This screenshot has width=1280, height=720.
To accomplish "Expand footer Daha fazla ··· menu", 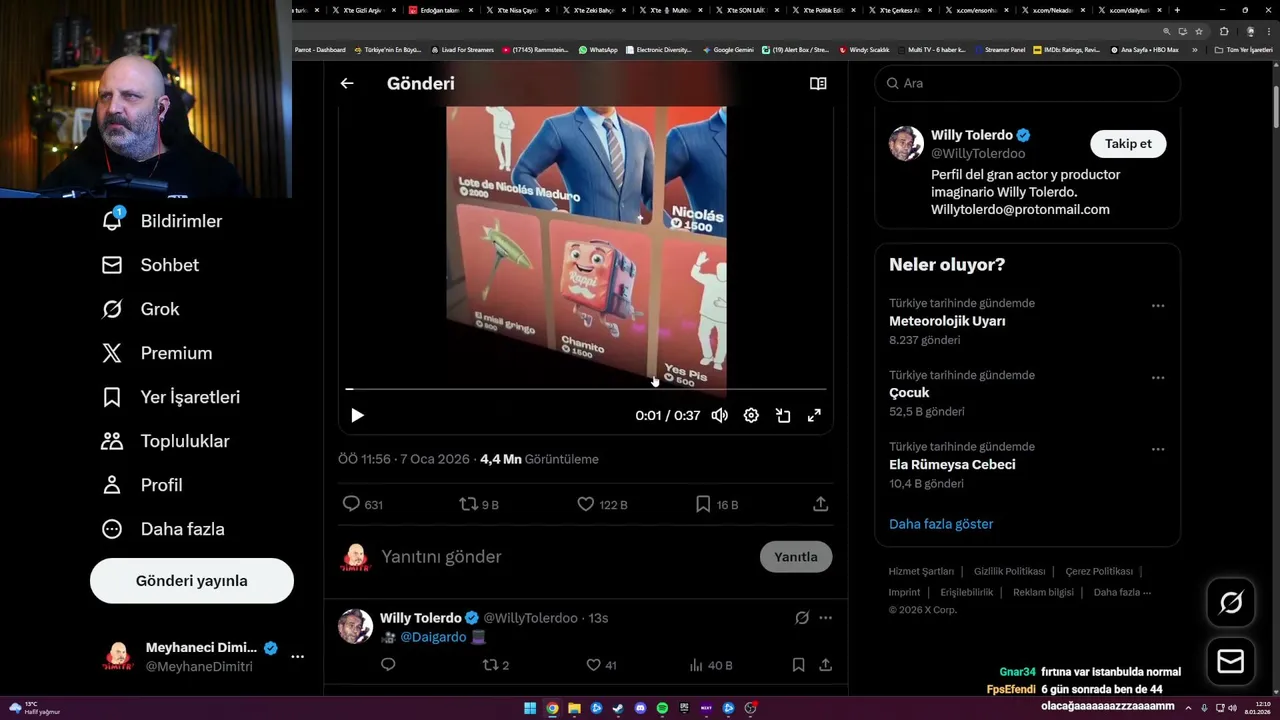I will [1122, 592].
